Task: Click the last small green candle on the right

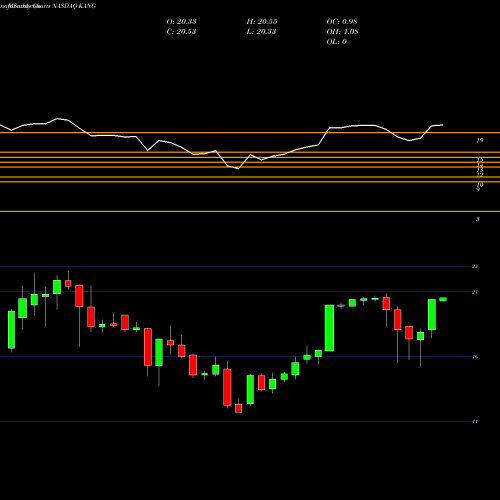Action: point(443,299)
